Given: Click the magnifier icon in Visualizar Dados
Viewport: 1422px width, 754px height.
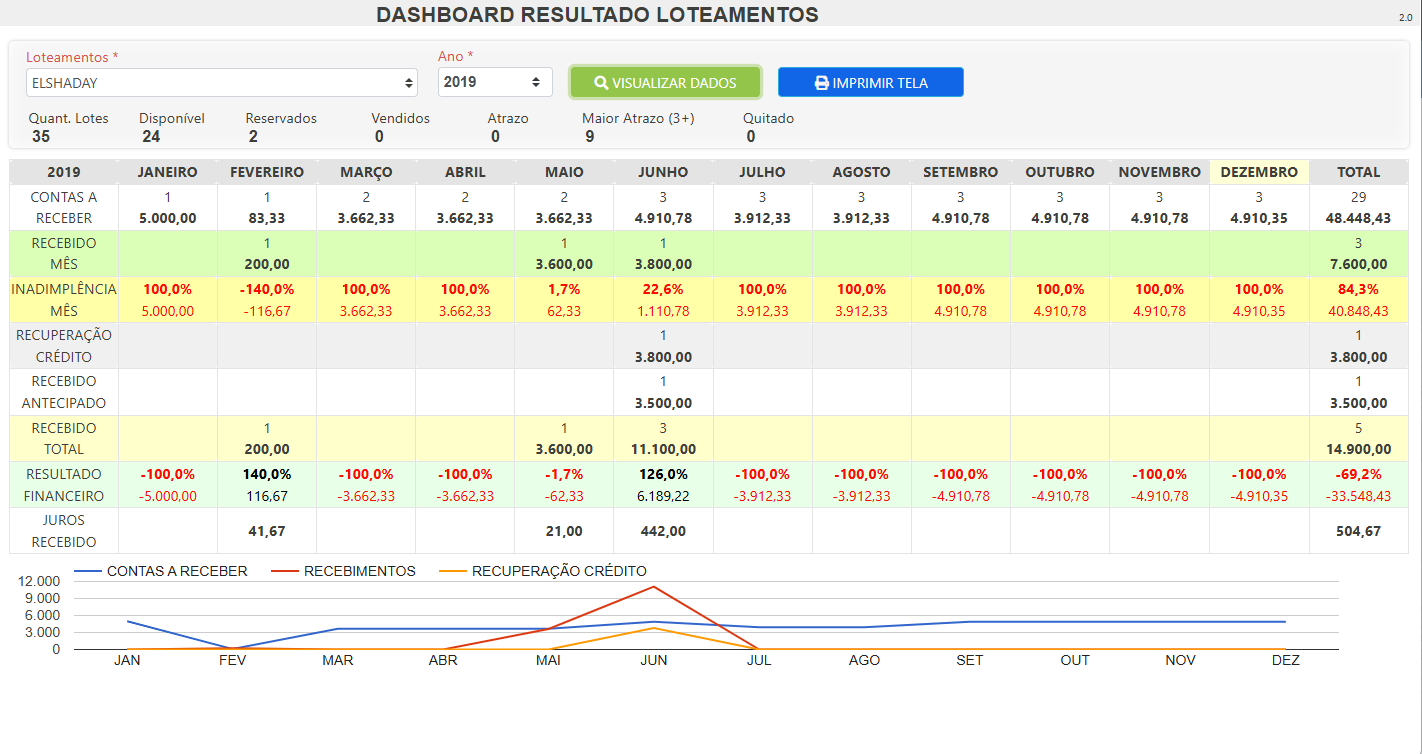Looking at the screenshot, I should tap(601, 83).
